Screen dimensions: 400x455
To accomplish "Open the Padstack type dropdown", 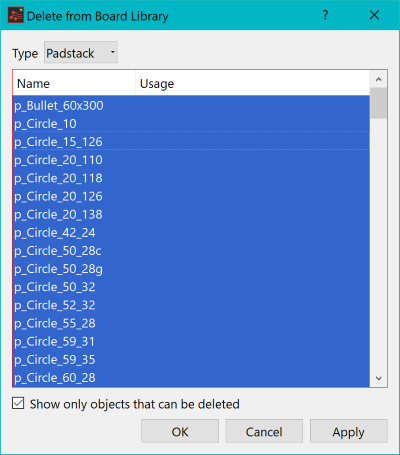I will point(81,53).
